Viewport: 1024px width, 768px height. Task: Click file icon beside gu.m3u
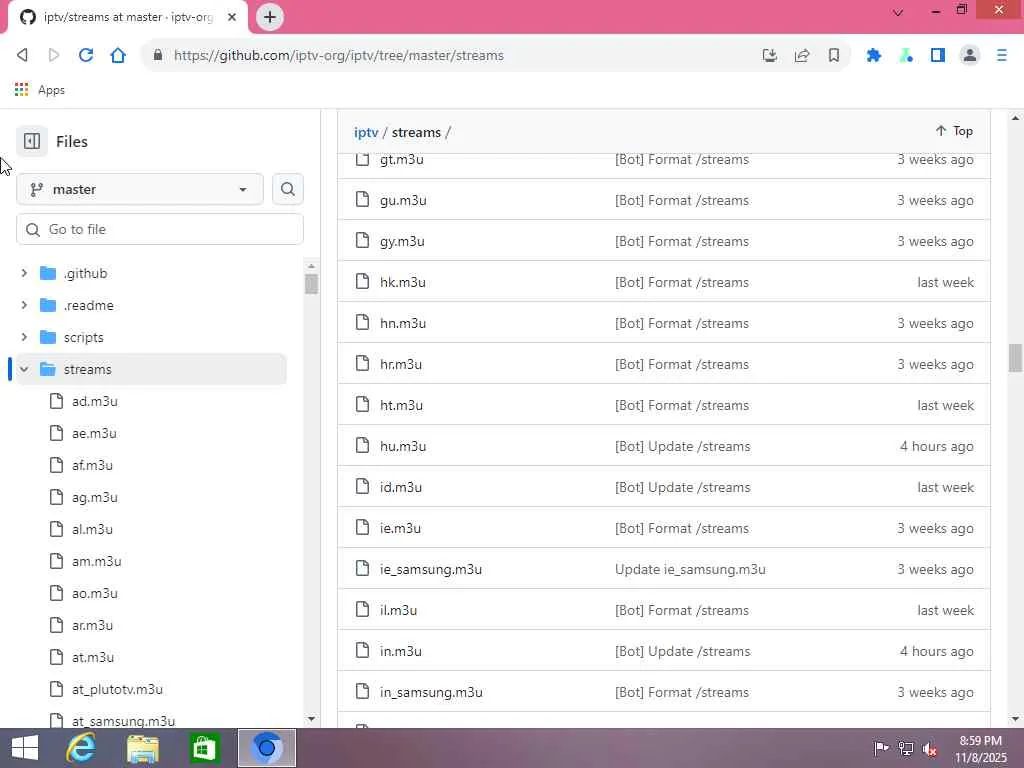coord(362,200)
